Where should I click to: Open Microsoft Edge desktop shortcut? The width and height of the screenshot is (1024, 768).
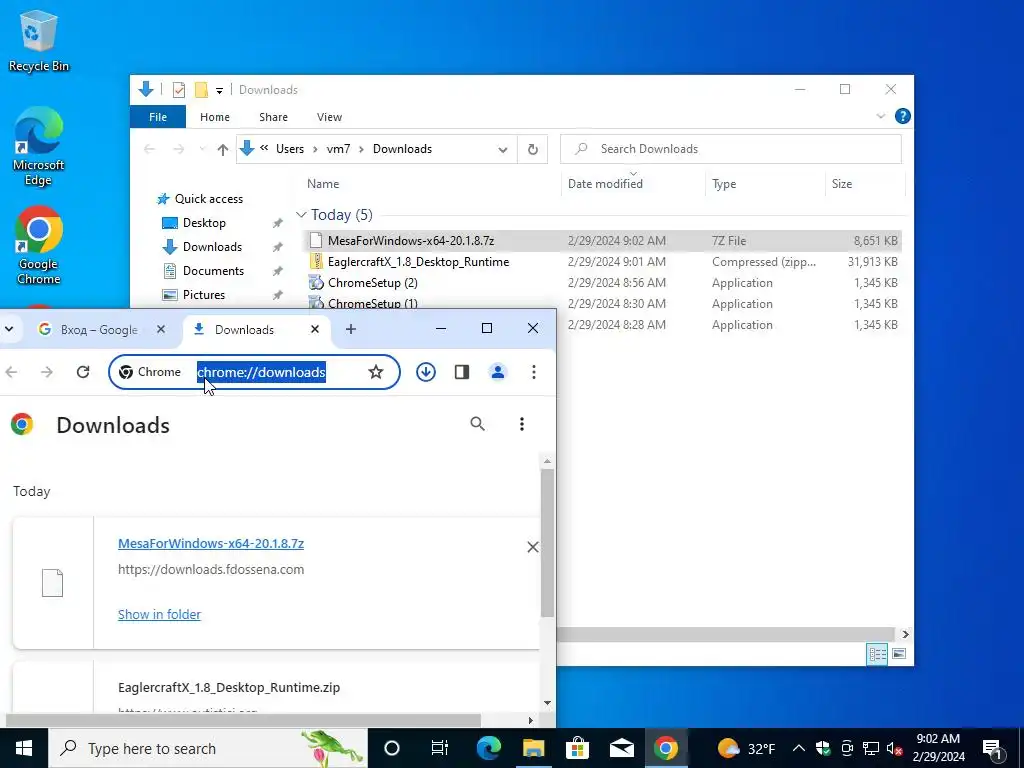[x=38, y=147]
